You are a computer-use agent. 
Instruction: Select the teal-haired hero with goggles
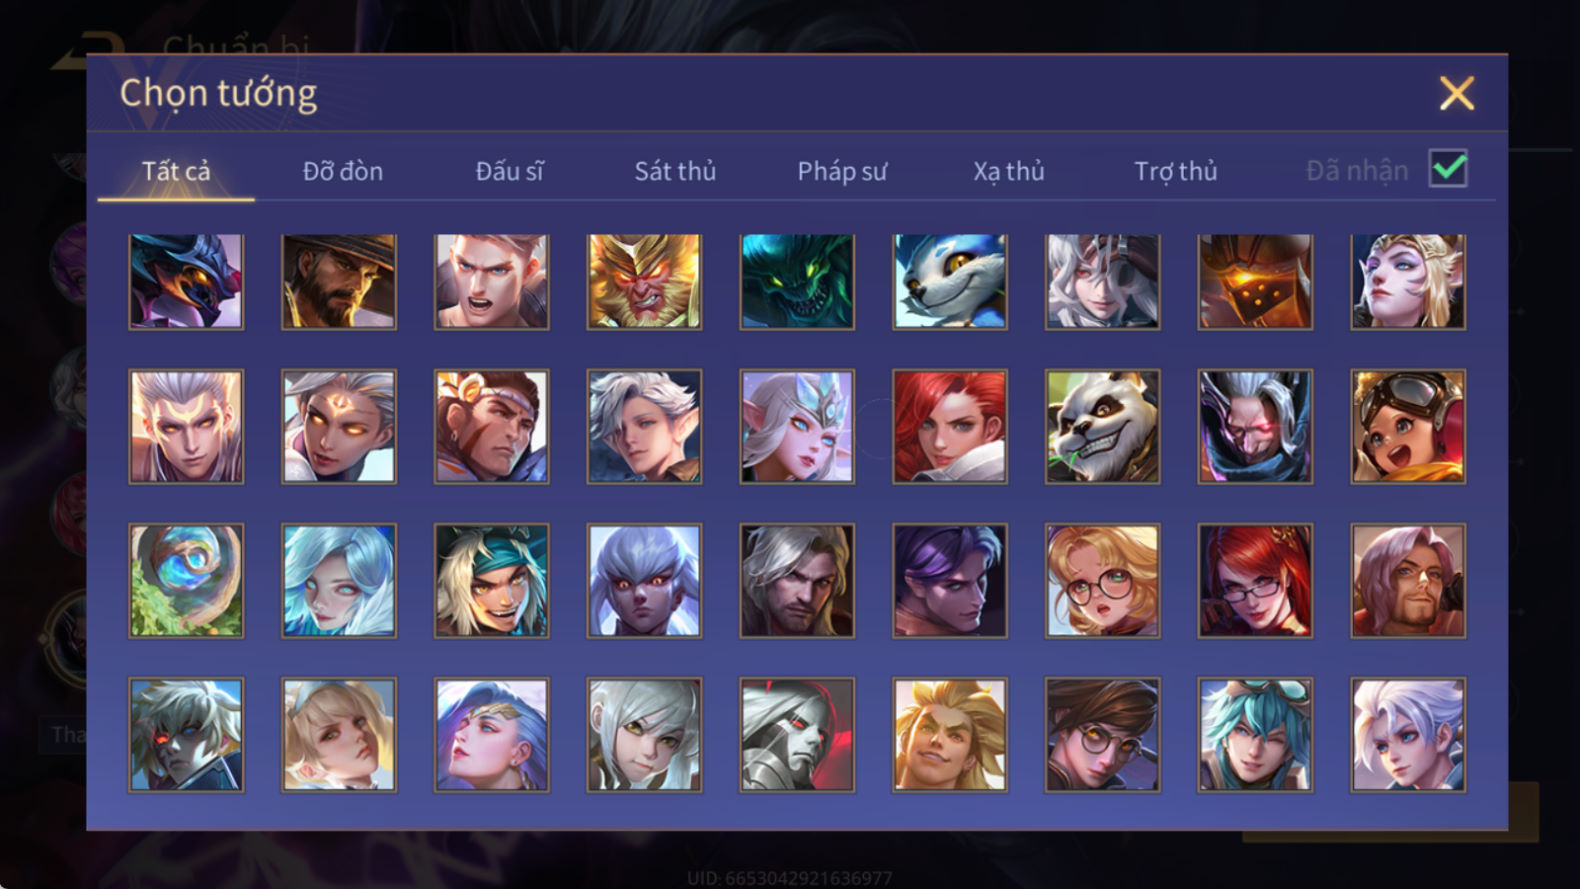click(1255, 735)
